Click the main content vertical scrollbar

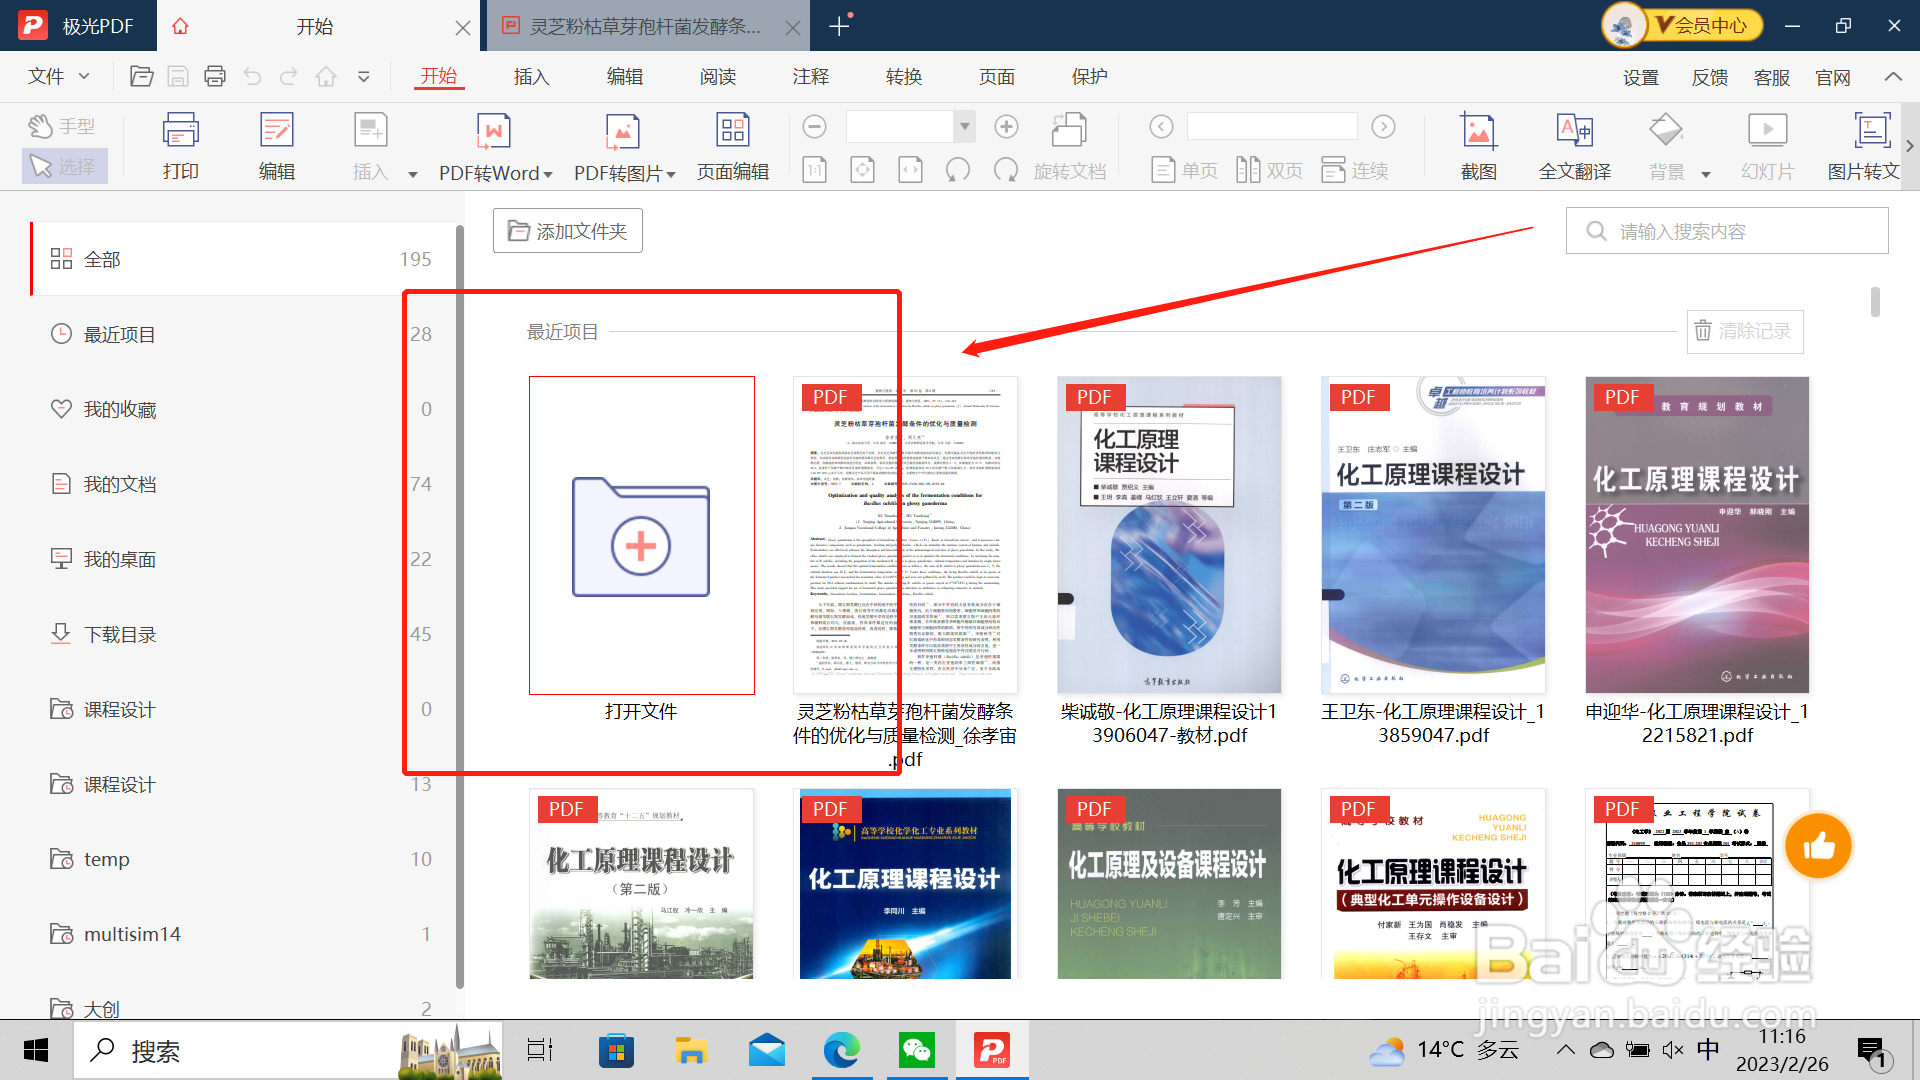point(1875,301)
